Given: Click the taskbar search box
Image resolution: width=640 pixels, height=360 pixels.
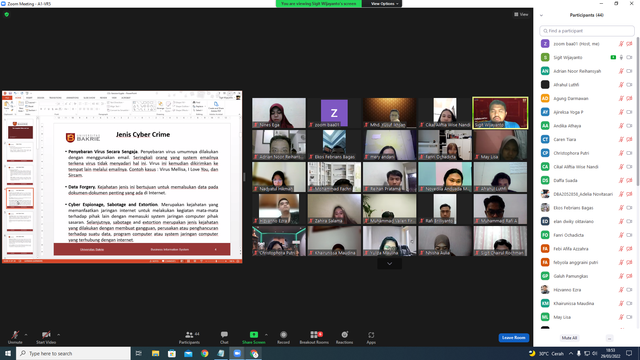Looking at the screenshot, I should 73,353.
